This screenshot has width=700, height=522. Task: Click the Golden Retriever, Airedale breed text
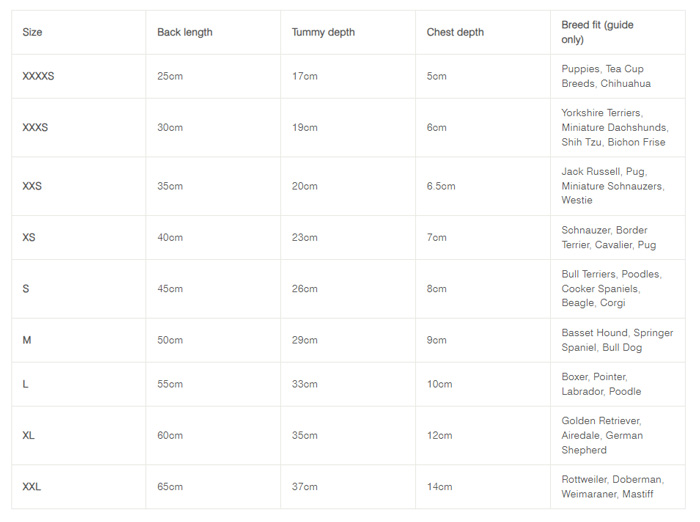click(602, 435)
